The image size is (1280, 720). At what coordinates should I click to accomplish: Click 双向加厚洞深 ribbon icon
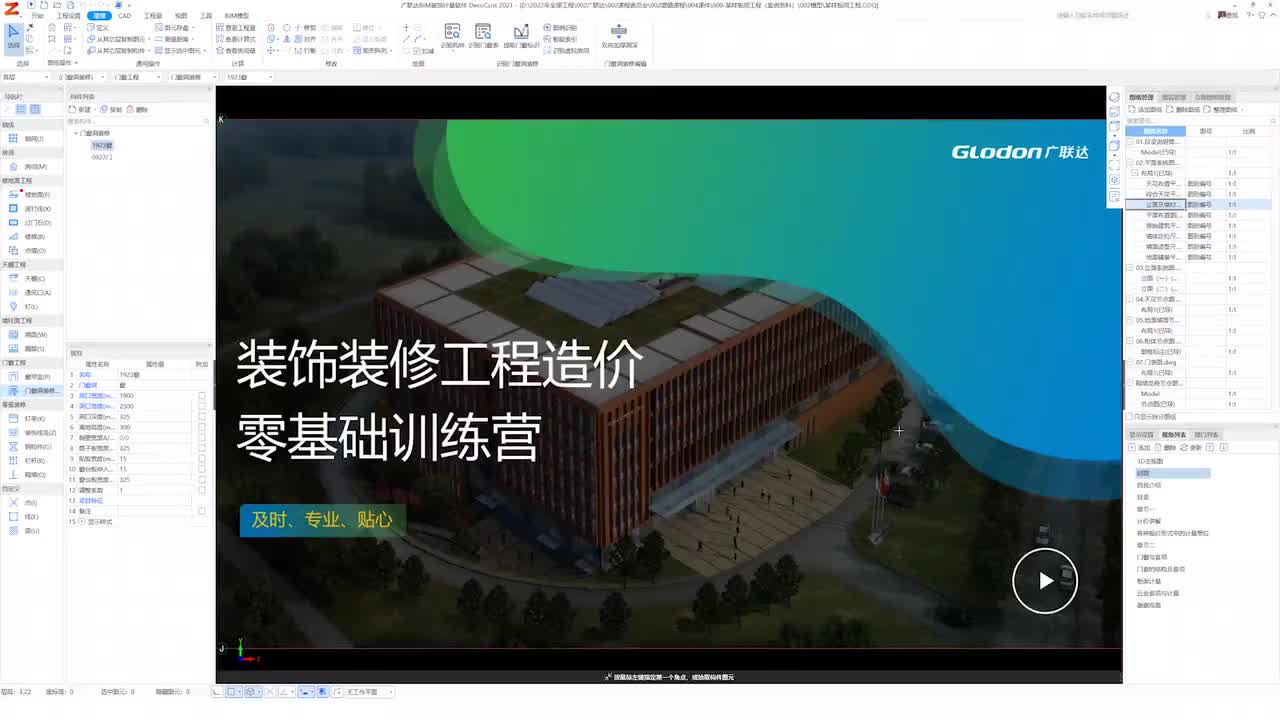[619, 37]
